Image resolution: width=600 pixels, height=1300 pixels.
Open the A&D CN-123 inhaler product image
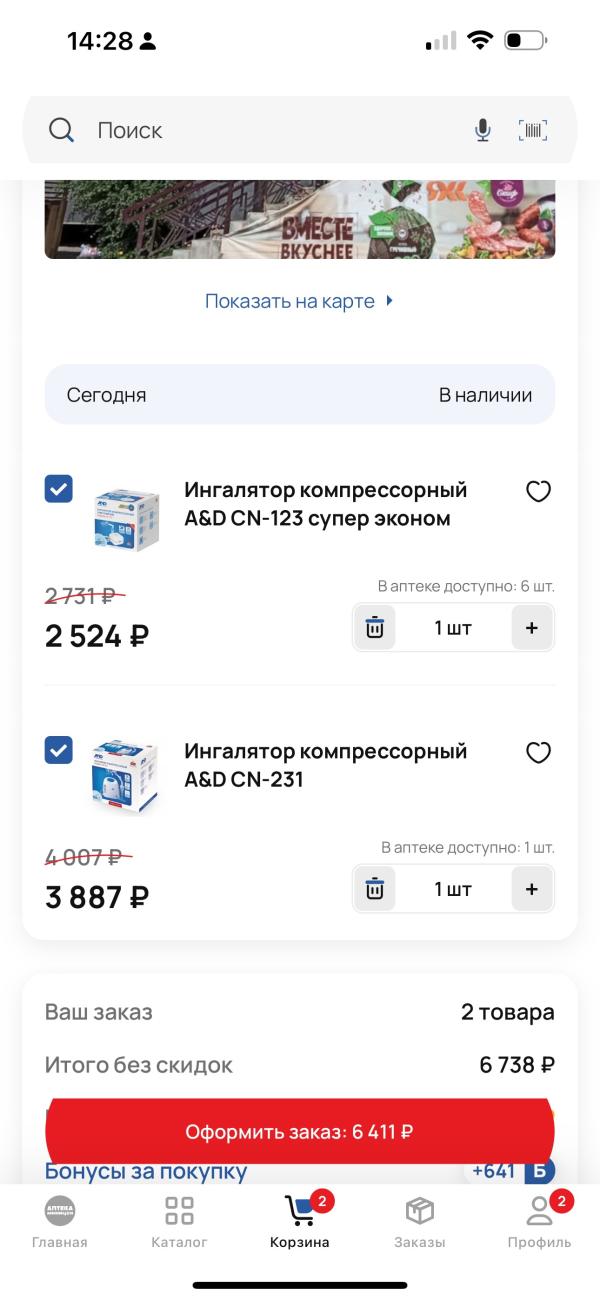(x=126, y=517)
